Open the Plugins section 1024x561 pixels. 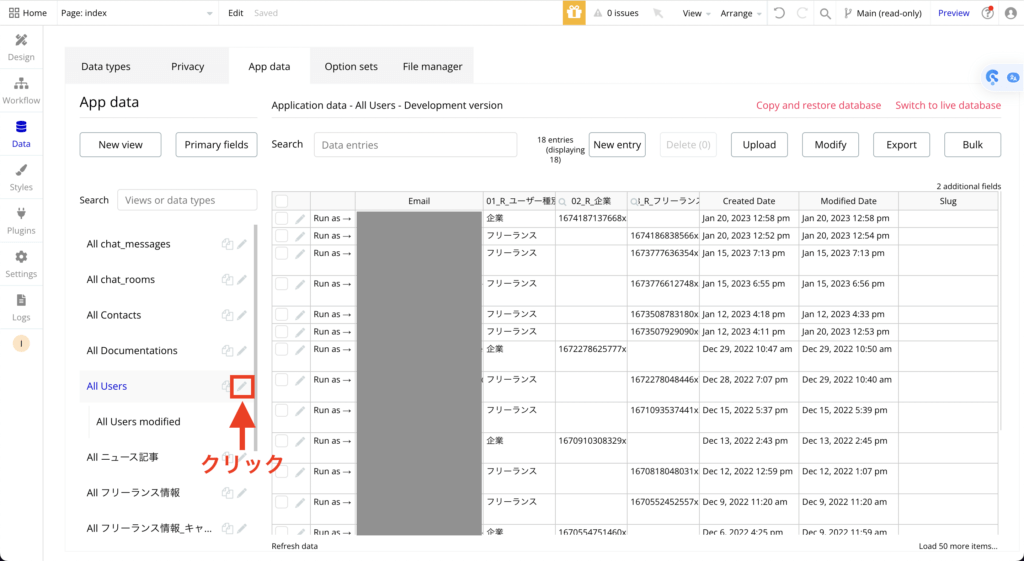pyautogui.click(x=21, y=221)
